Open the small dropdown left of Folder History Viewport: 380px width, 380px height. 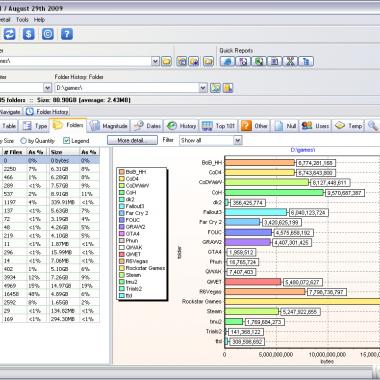pos(47,88)
